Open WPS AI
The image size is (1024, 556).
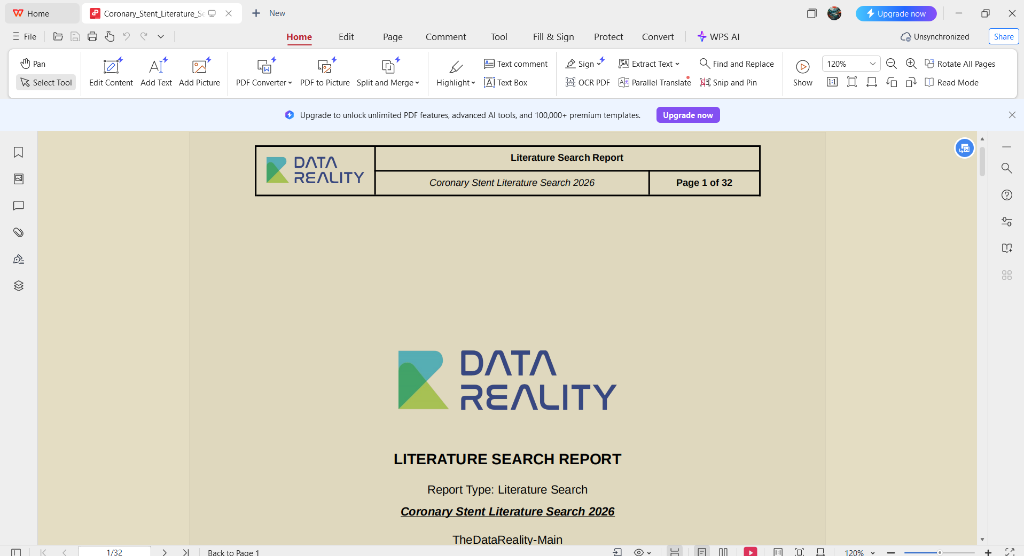718,37
